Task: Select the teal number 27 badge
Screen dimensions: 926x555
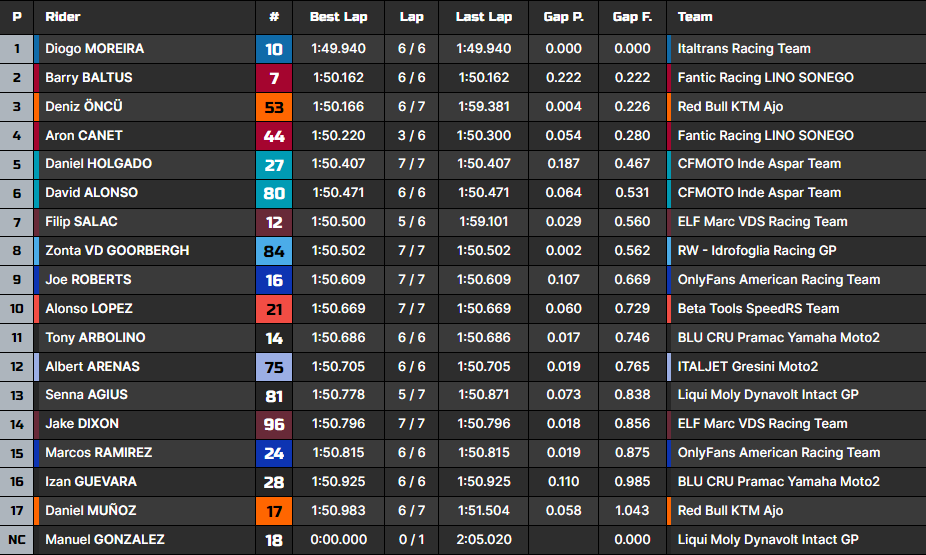Action: pos(274,165)
